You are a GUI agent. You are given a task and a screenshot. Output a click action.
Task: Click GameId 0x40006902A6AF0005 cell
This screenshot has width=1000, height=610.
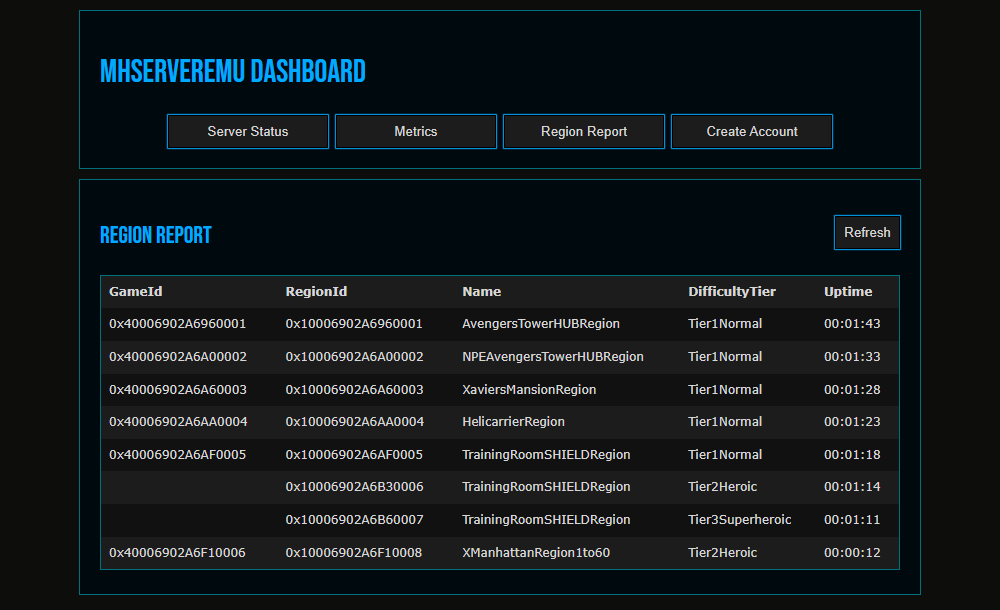pyautogui.click(x=178, y=455)
